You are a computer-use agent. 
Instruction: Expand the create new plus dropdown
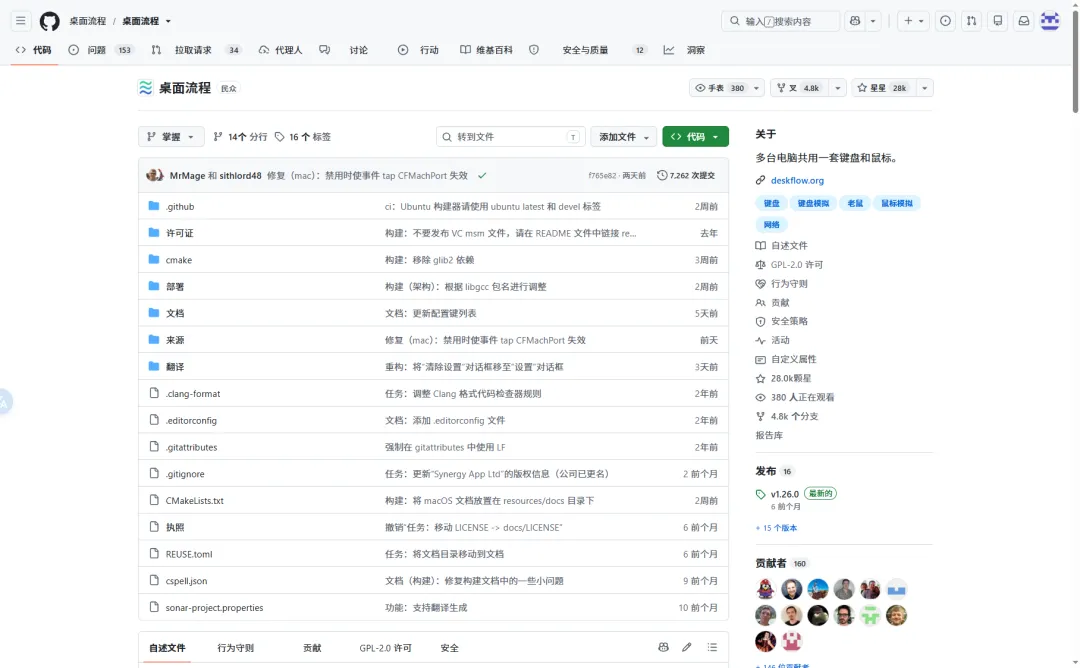click(x=914, y=21)
